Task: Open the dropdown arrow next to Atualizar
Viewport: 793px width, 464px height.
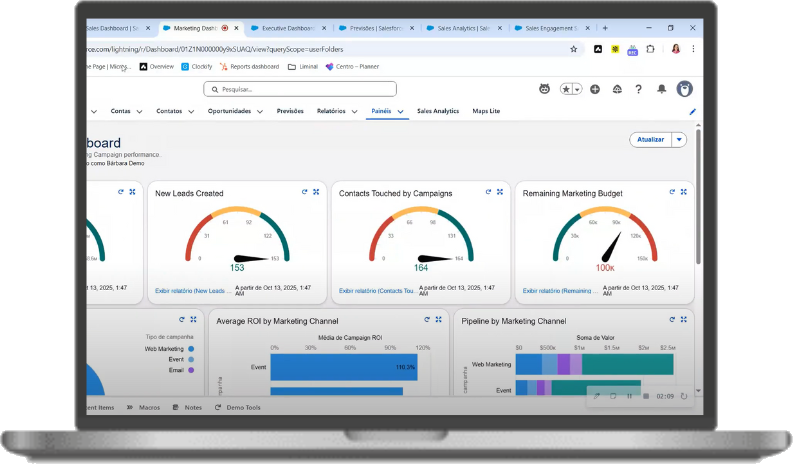Action: 679,140
